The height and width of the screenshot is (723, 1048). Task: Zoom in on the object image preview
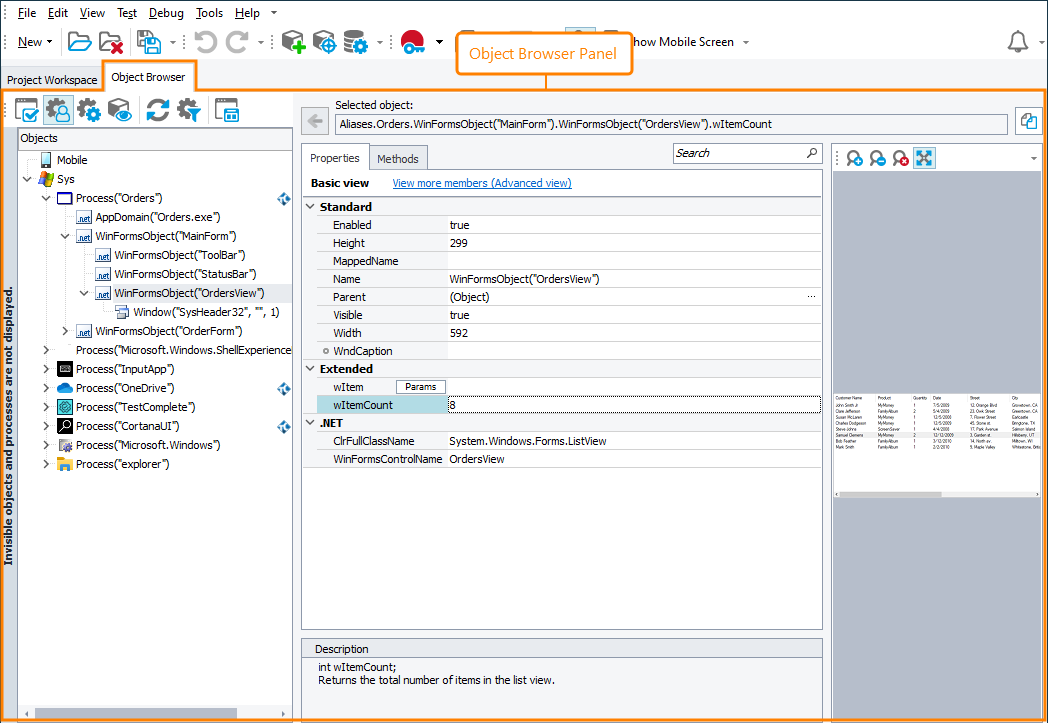[x=856, y=157]
